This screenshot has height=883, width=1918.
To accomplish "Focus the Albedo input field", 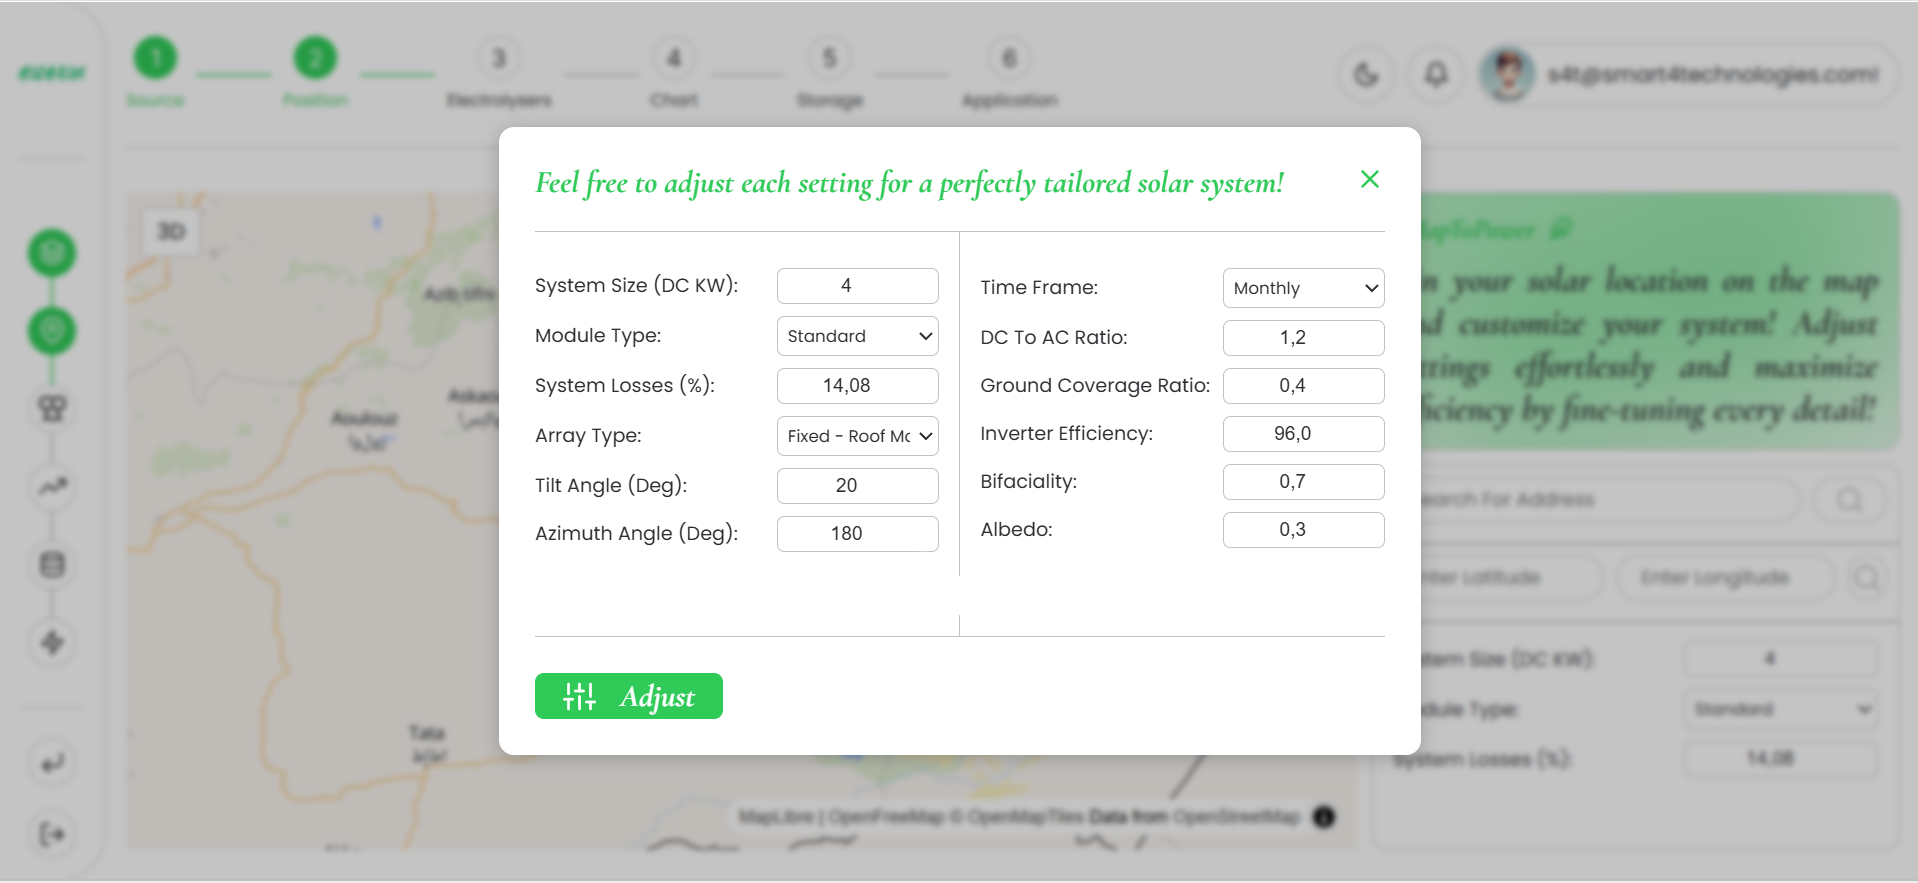I will point(1302,530).
